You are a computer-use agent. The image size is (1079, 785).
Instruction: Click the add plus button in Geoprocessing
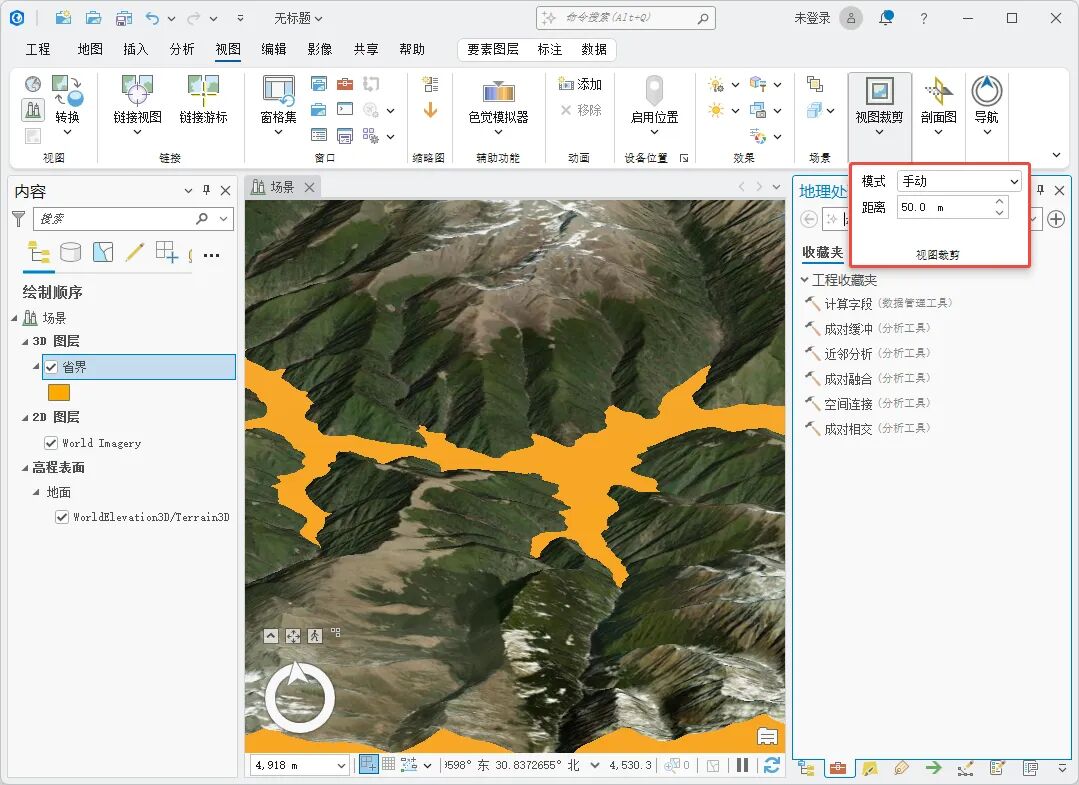click(1056, 219)
